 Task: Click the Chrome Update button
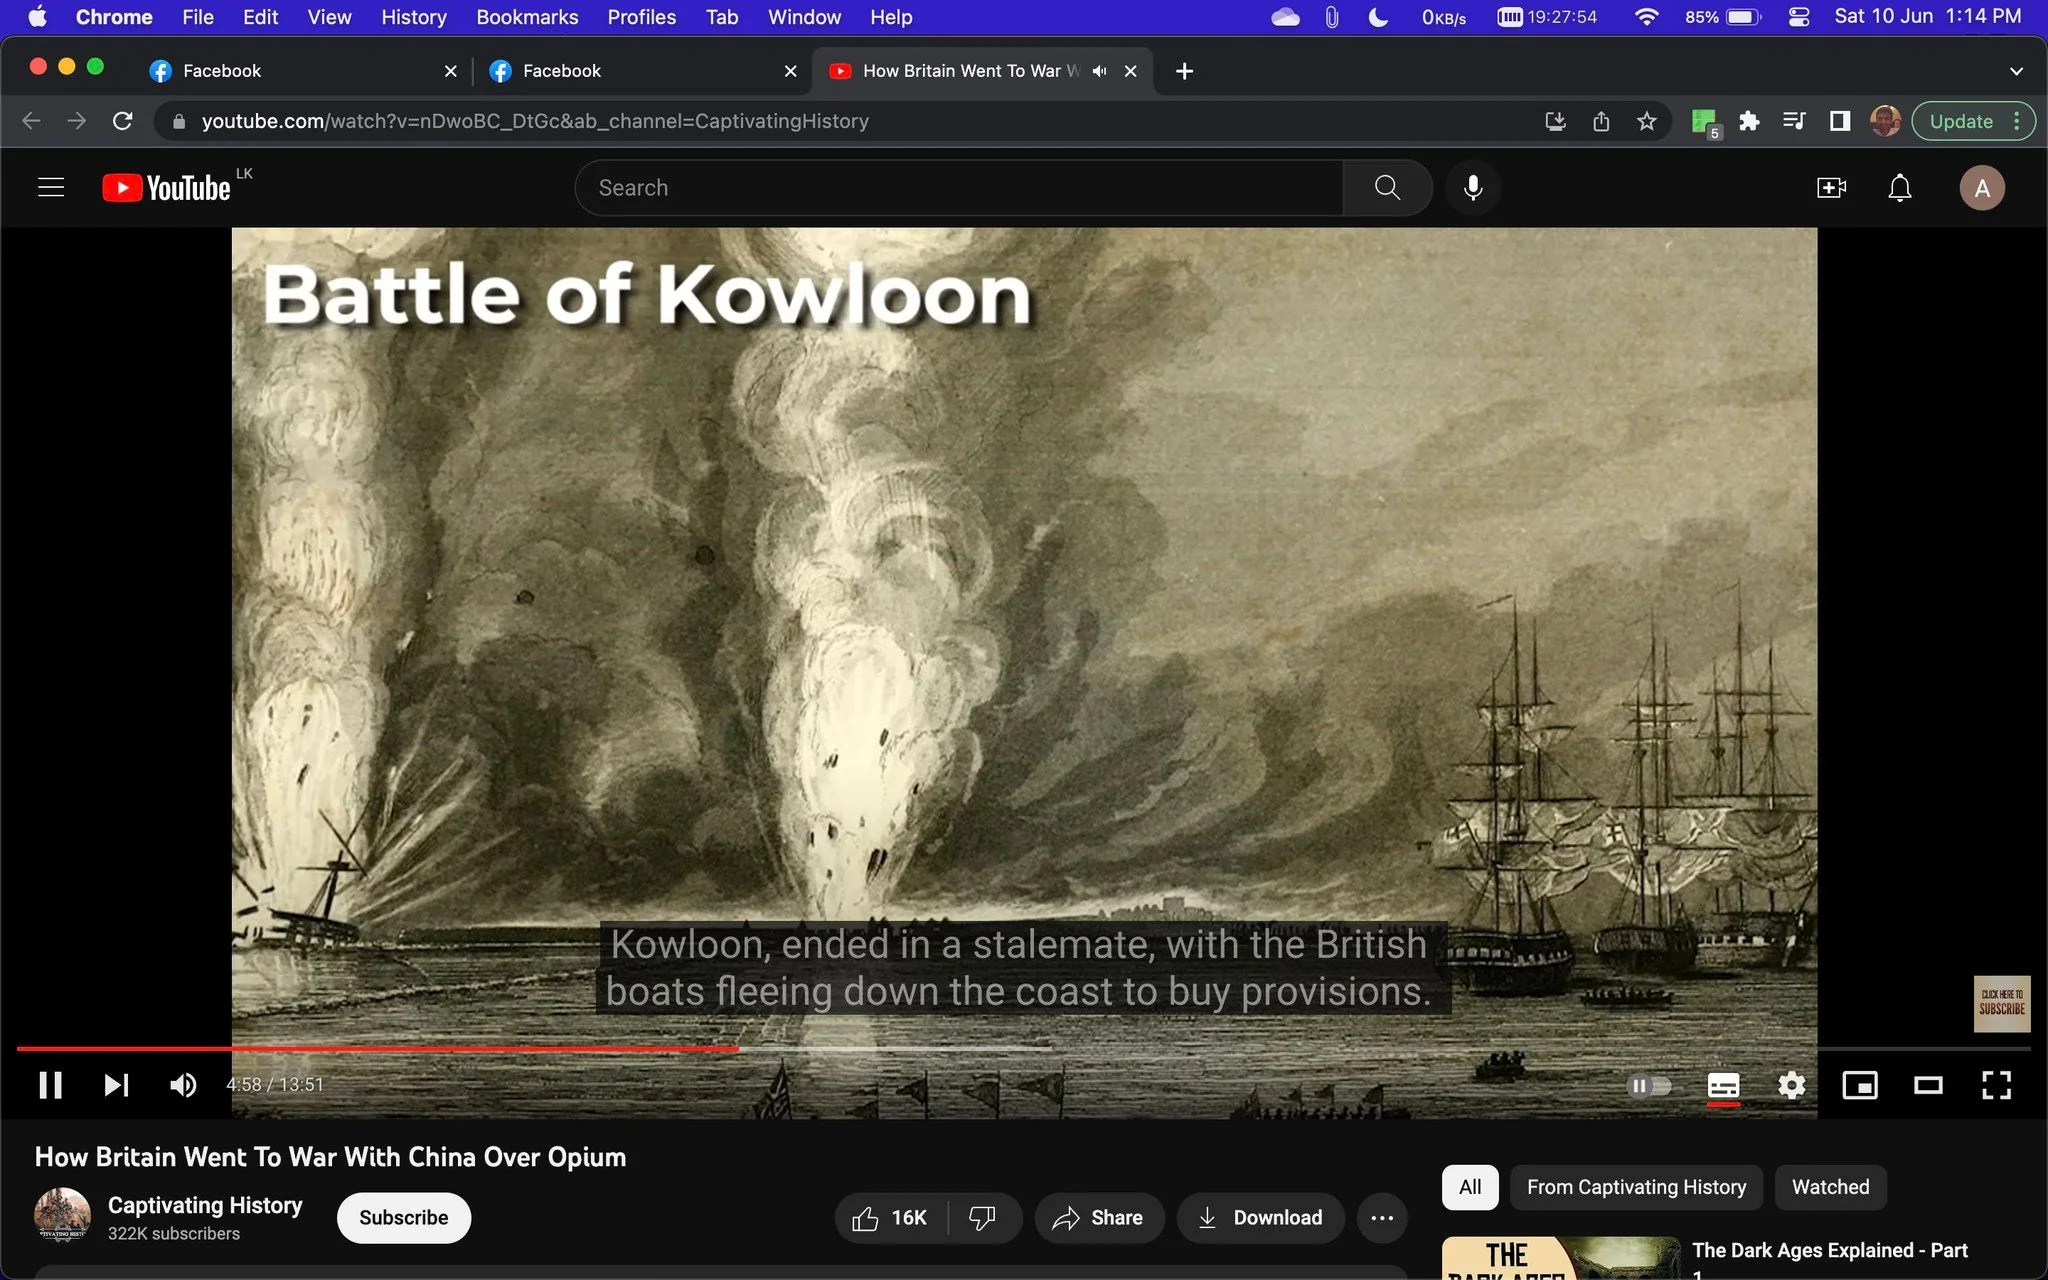point(1973,121)
